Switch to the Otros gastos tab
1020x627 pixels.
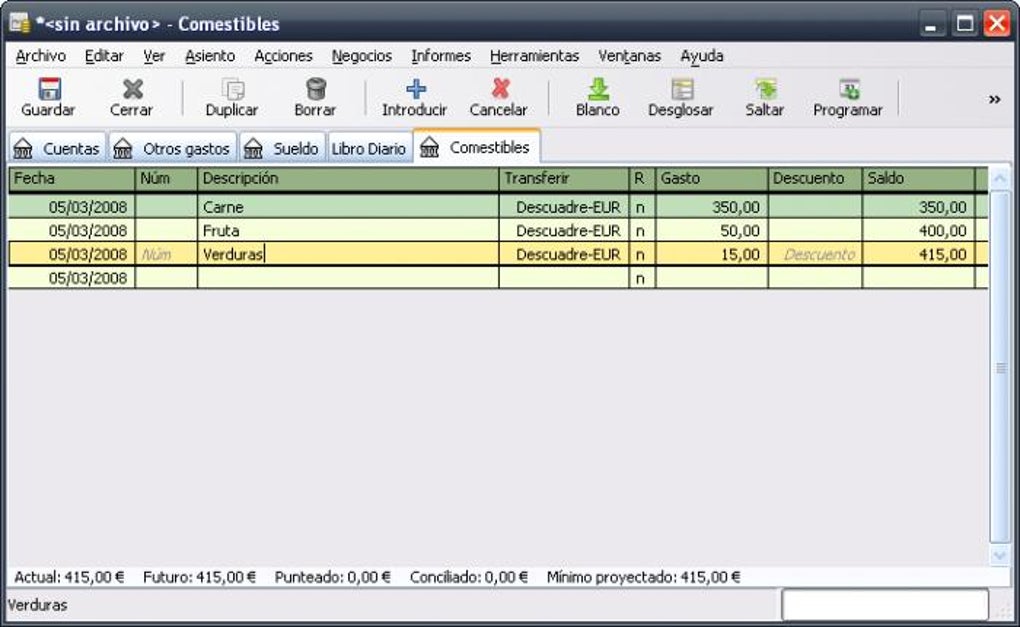pyautogui.click(x=172, y=148)
